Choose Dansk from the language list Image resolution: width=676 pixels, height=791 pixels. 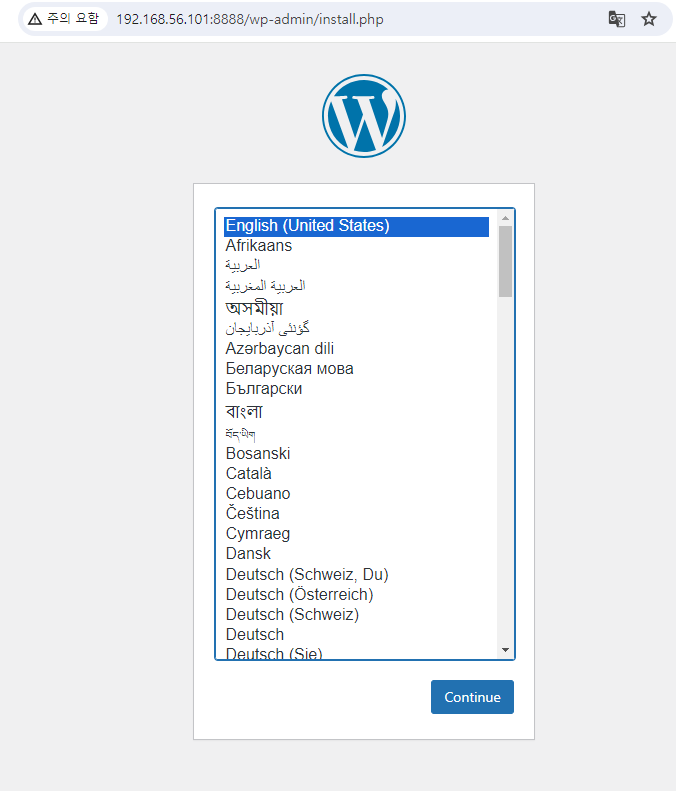[356, 554]
